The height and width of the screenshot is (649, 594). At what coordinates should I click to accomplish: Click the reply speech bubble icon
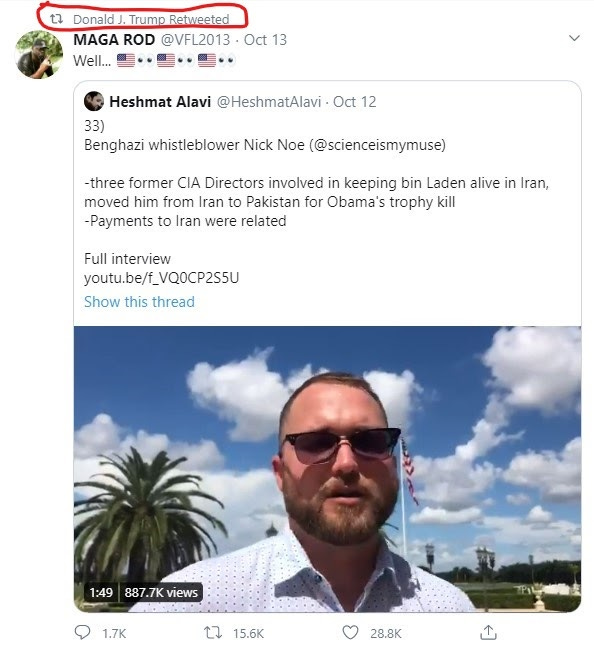(x=82, y=632)
